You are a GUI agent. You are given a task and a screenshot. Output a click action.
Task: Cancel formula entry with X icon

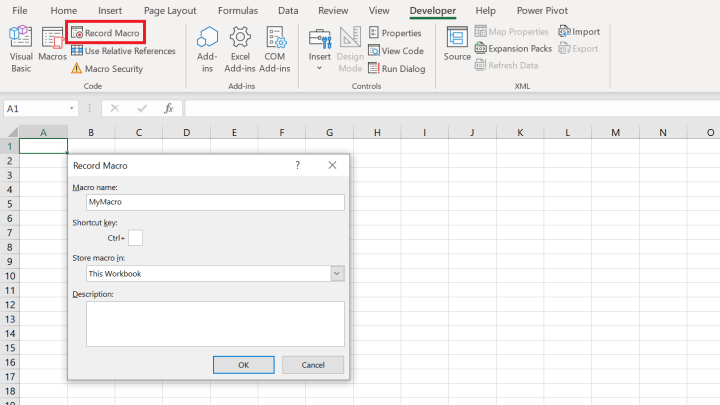pos(115,108)
